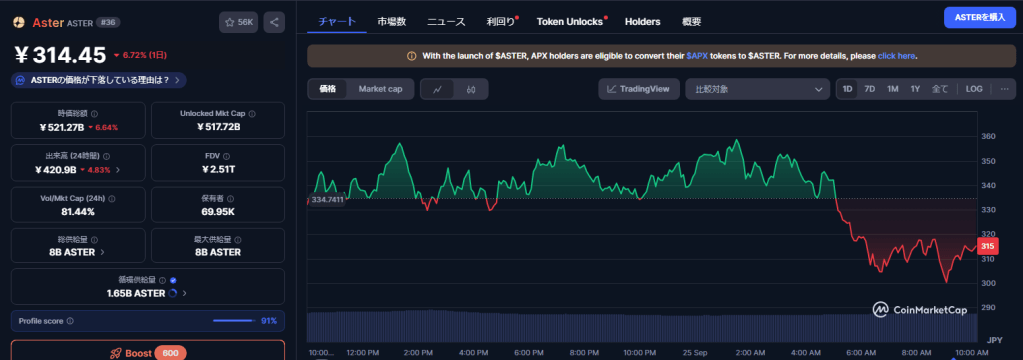This screenshot has height=360, width=1023.
Task: Click the #36 rank badge
Action: 108,22
